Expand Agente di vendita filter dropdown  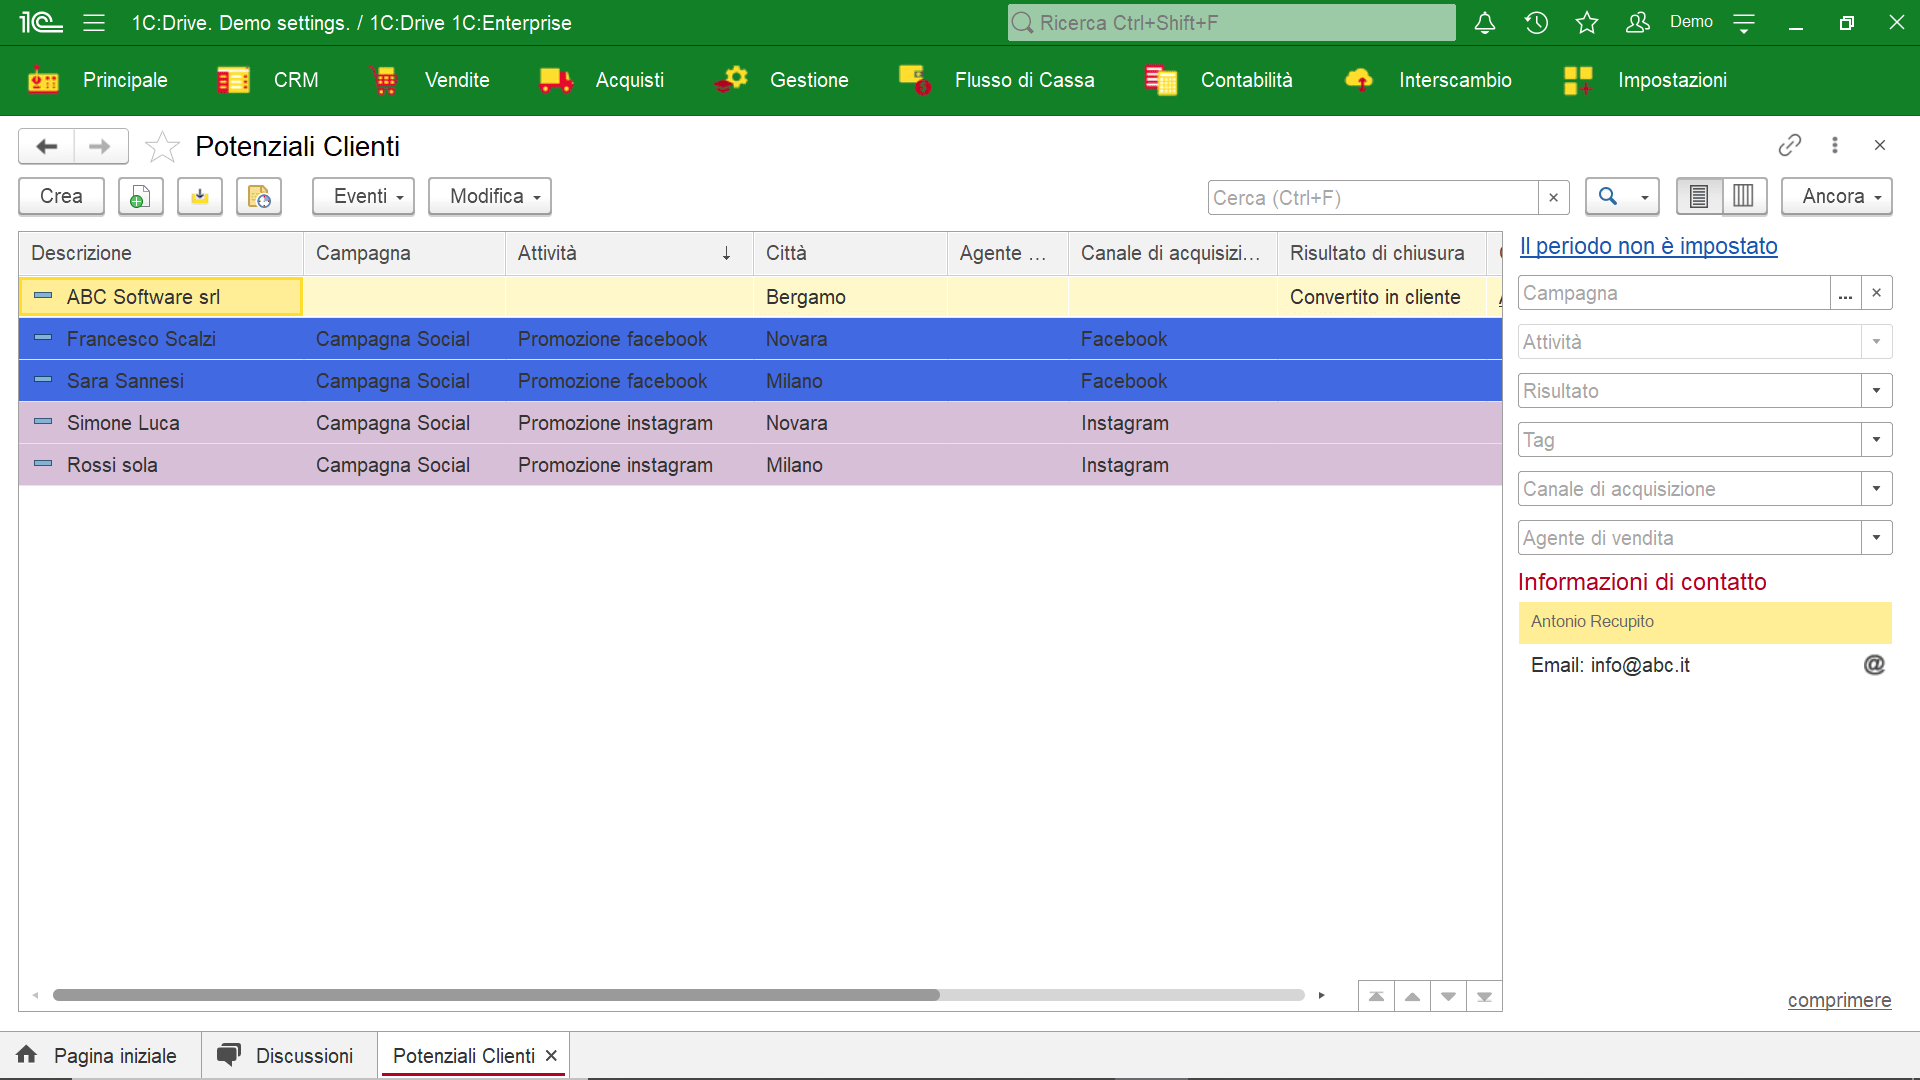1876,538
